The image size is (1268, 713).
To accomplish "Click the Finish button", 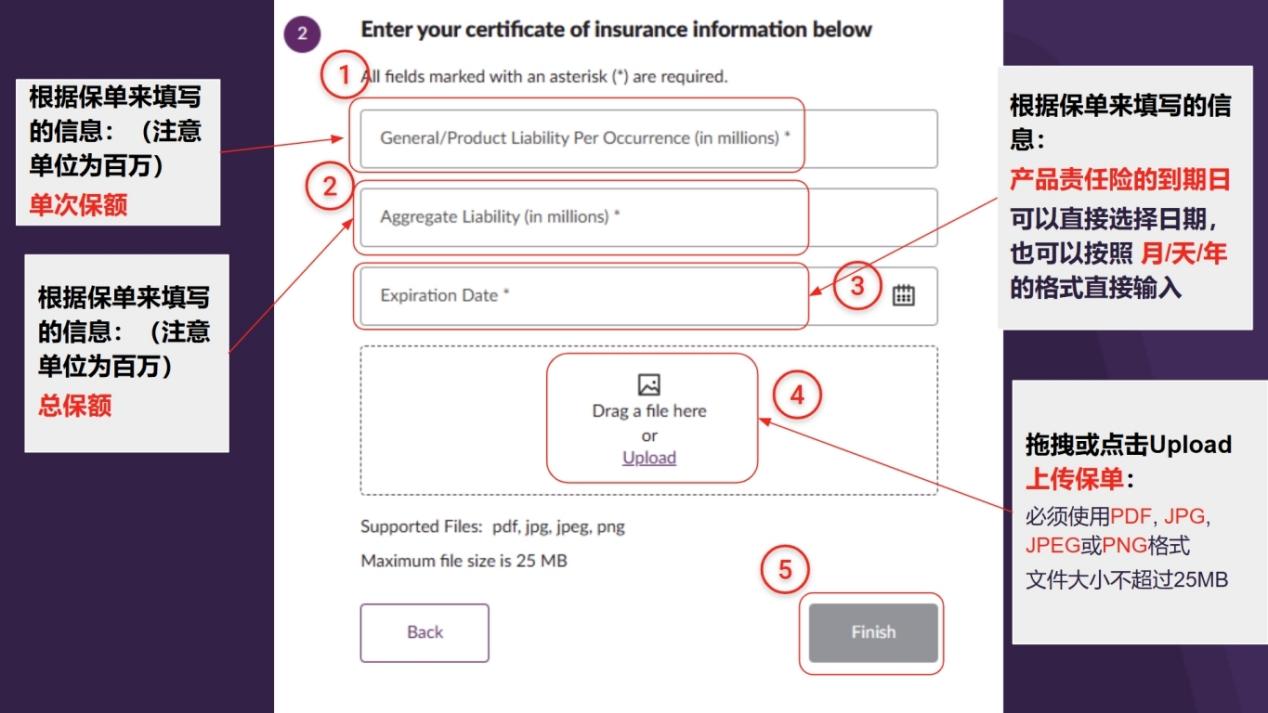I will pos(873,632).
